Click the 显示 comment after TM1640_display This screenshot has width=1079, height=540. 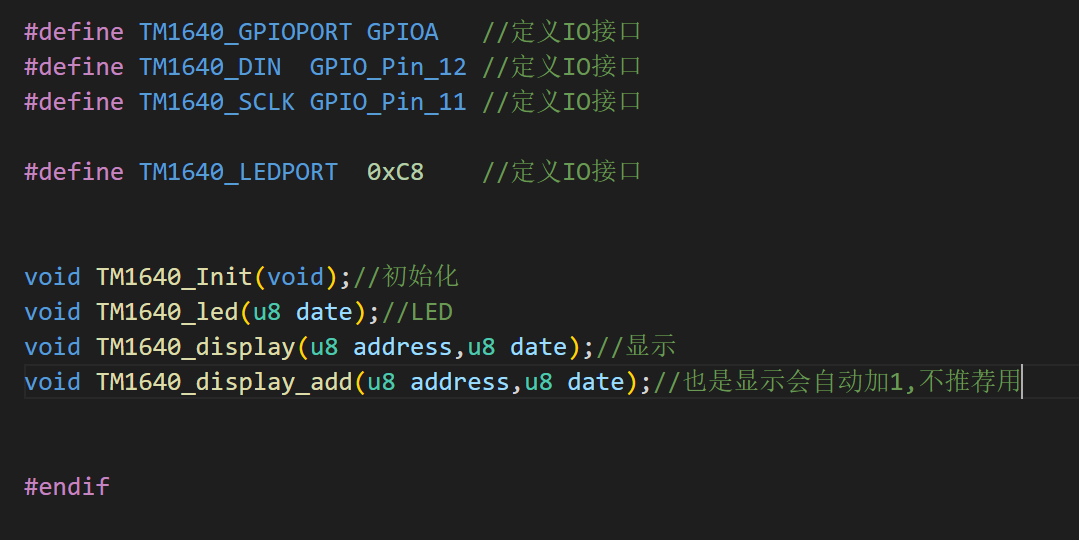point(650,347)
